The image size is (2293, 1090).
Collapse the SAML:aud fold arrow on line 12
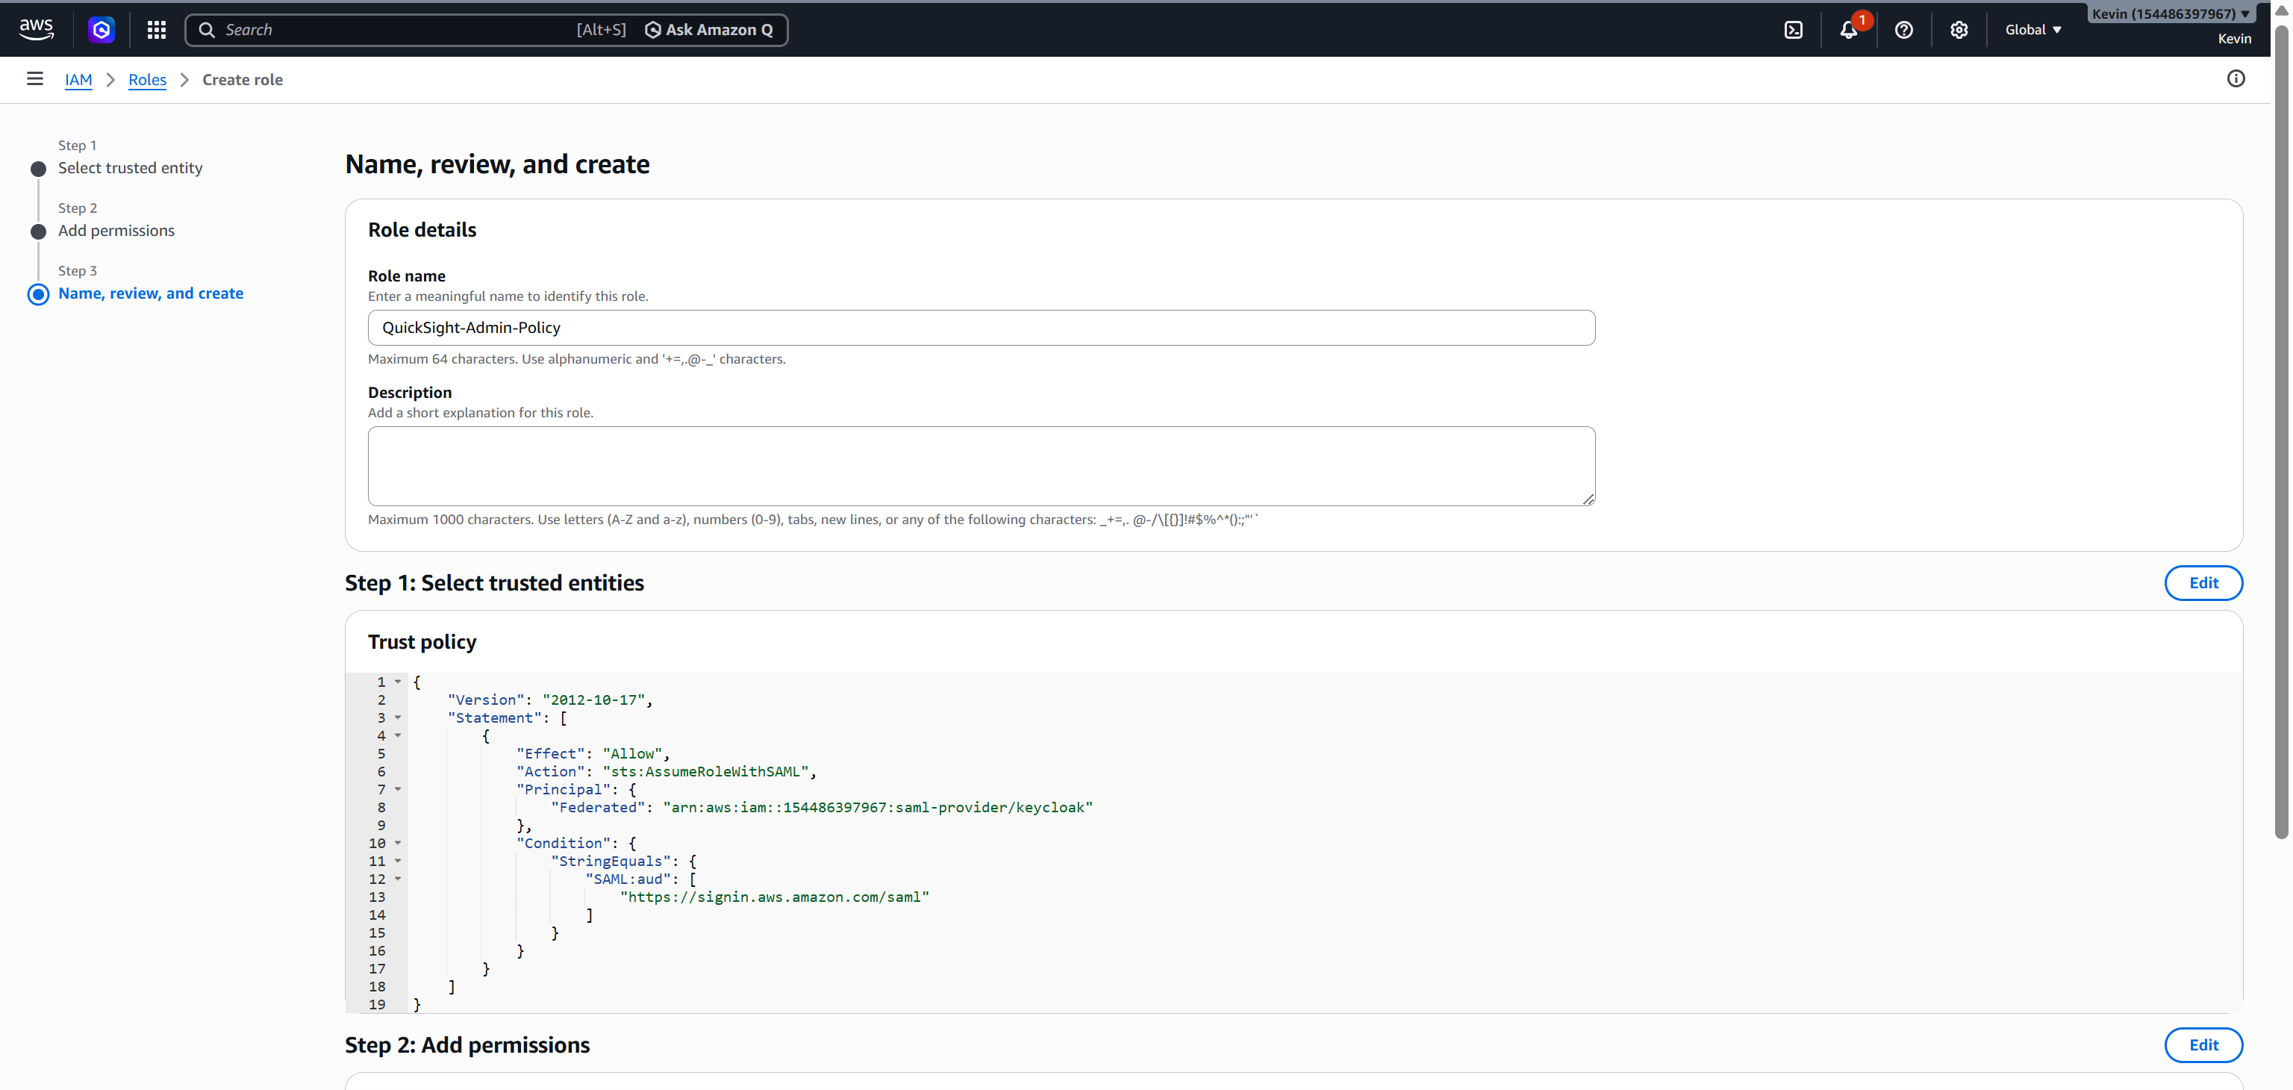pyautogui.click(x=398, y=879)
